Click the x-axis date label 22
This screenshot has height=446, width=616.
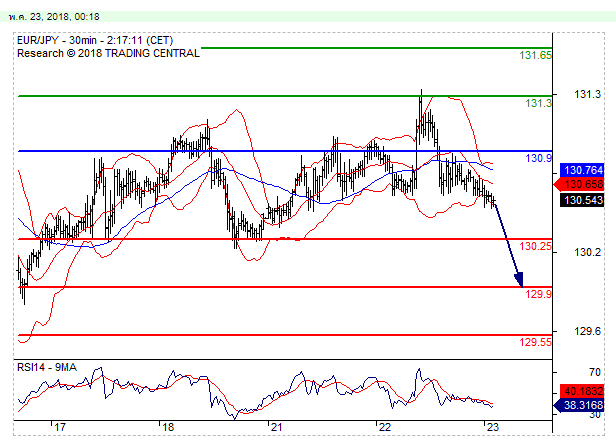(385, 428)
